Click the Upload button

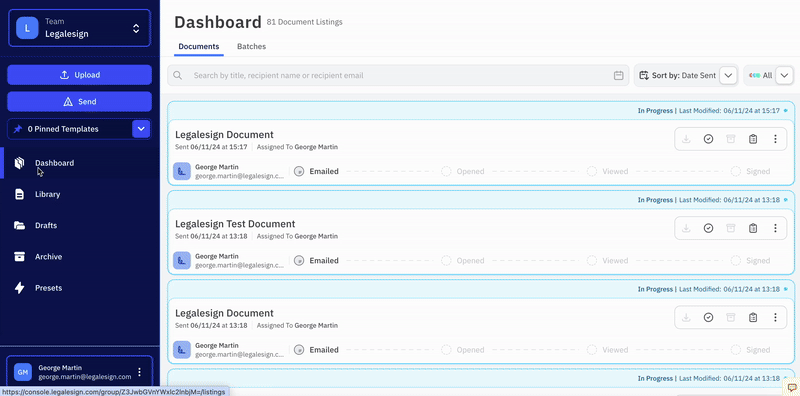point(79,75)
